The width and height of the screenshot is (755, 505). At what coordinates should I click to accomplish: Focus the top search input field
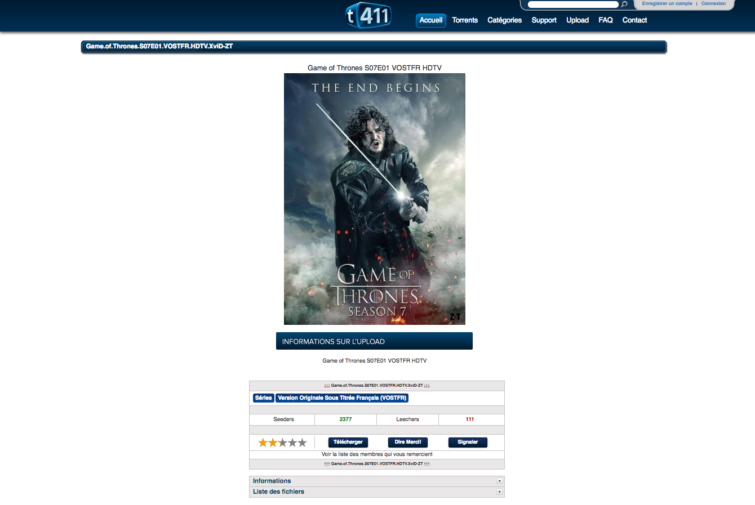click(573, 4)
